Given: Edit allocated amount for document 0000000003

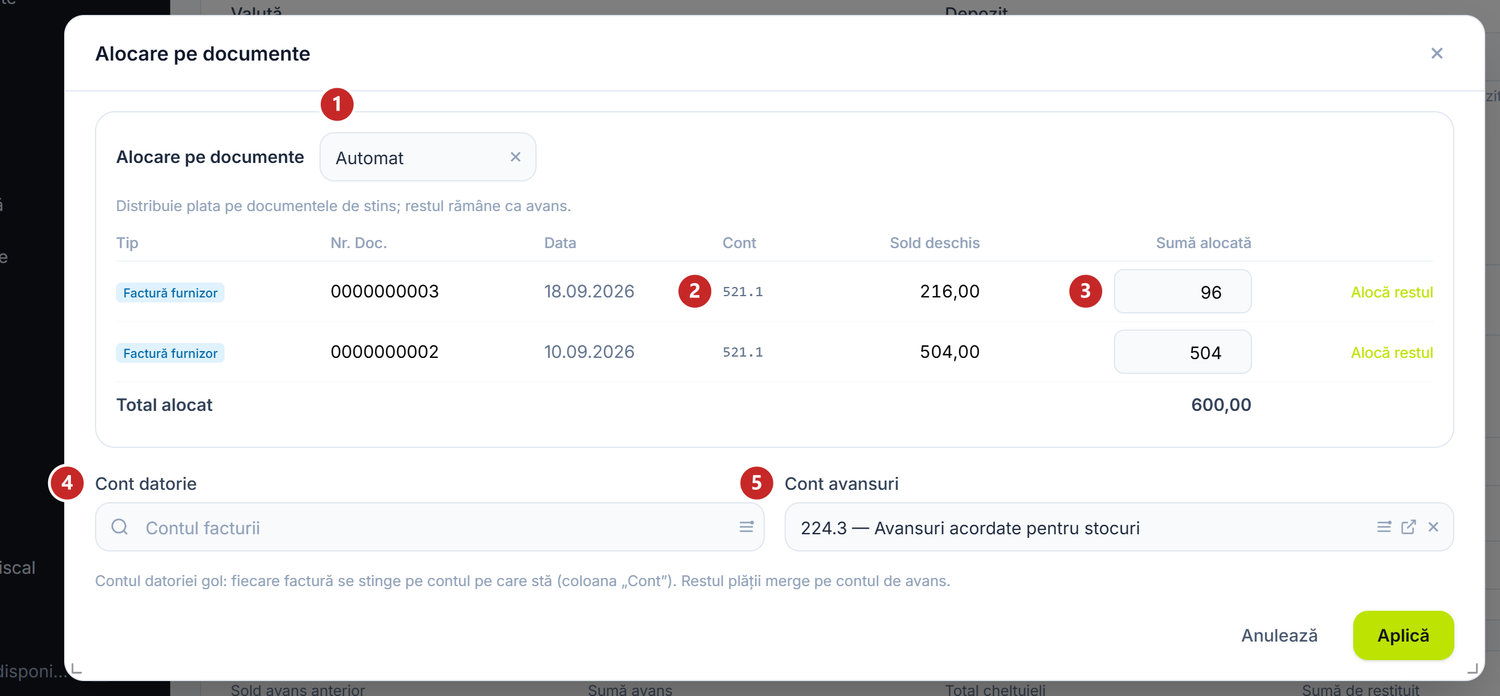Looking at the screenshot, I should (x=1183, y=292).
